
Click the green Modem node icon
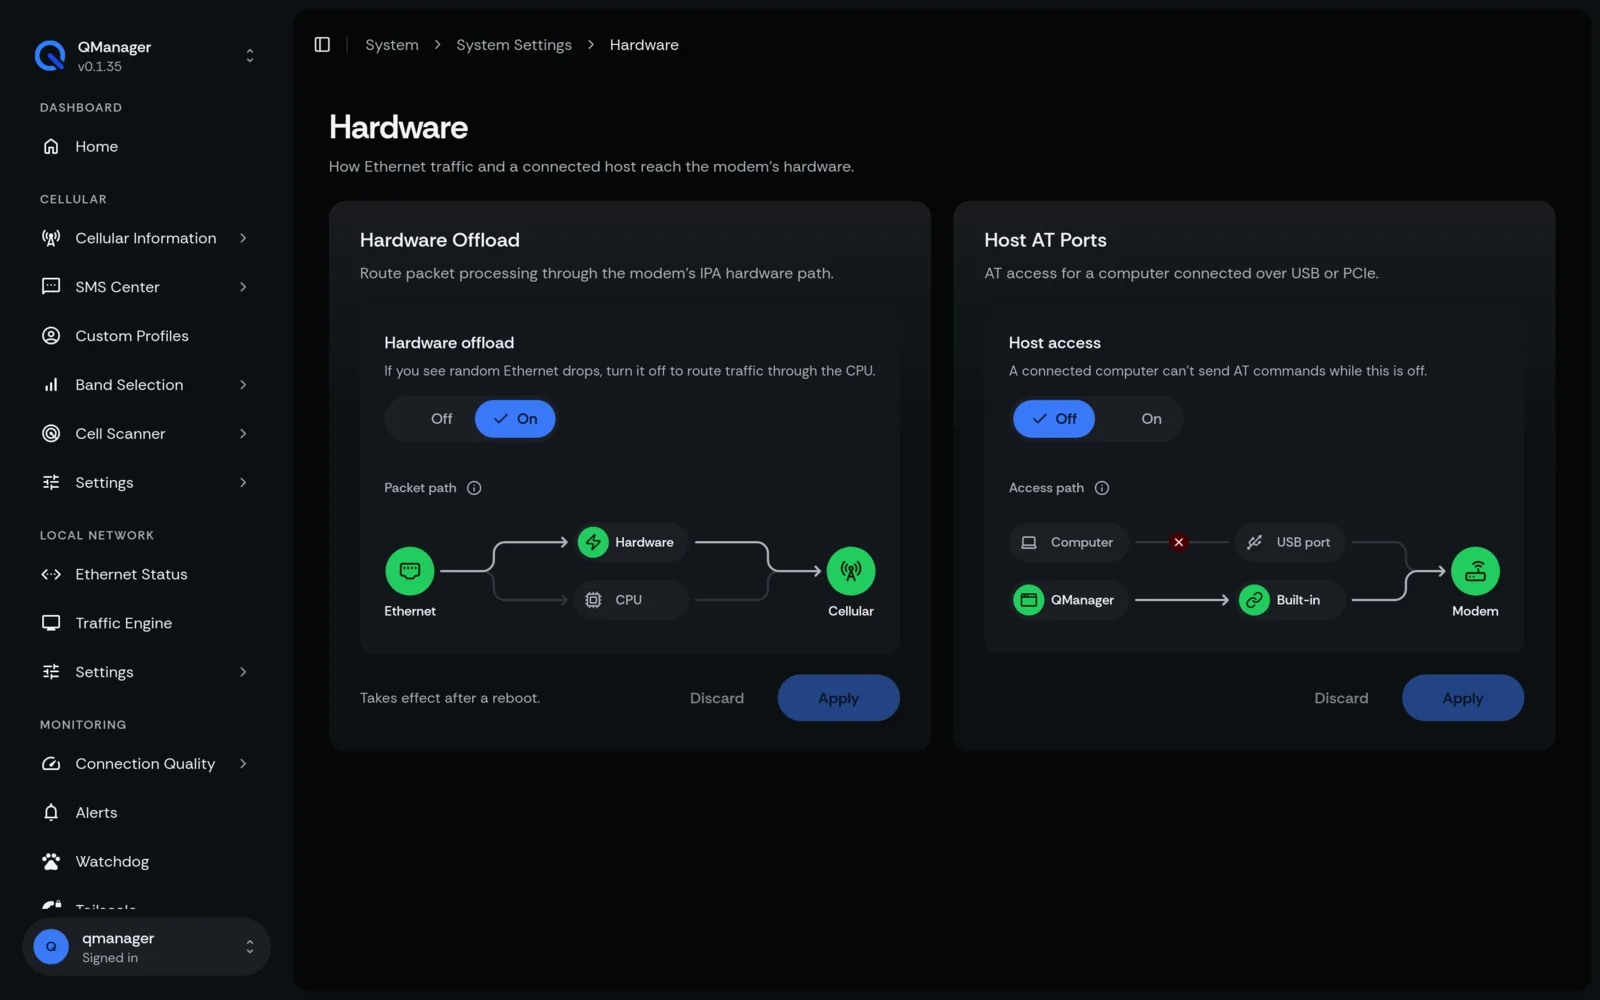click(x=1475, y=571)
